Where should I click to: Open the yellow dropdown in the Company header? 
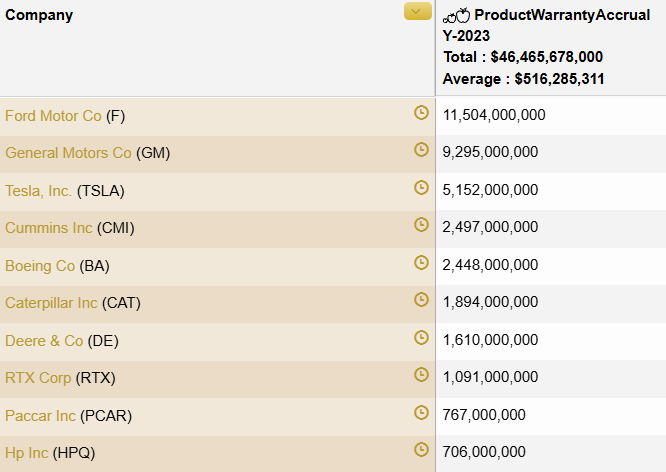coord(418,12)
